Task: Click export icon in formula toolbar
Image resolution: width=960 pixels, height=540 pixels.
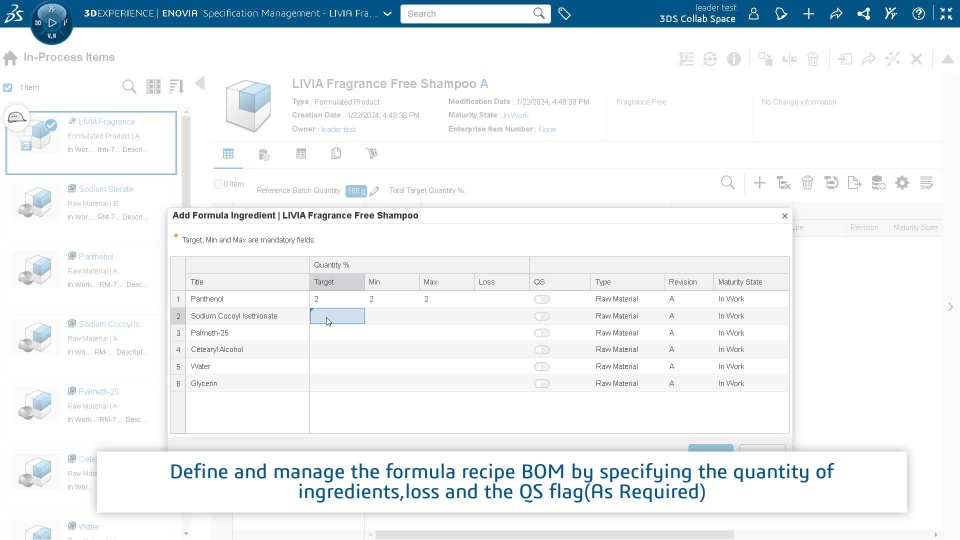Action: pos(854,182)
